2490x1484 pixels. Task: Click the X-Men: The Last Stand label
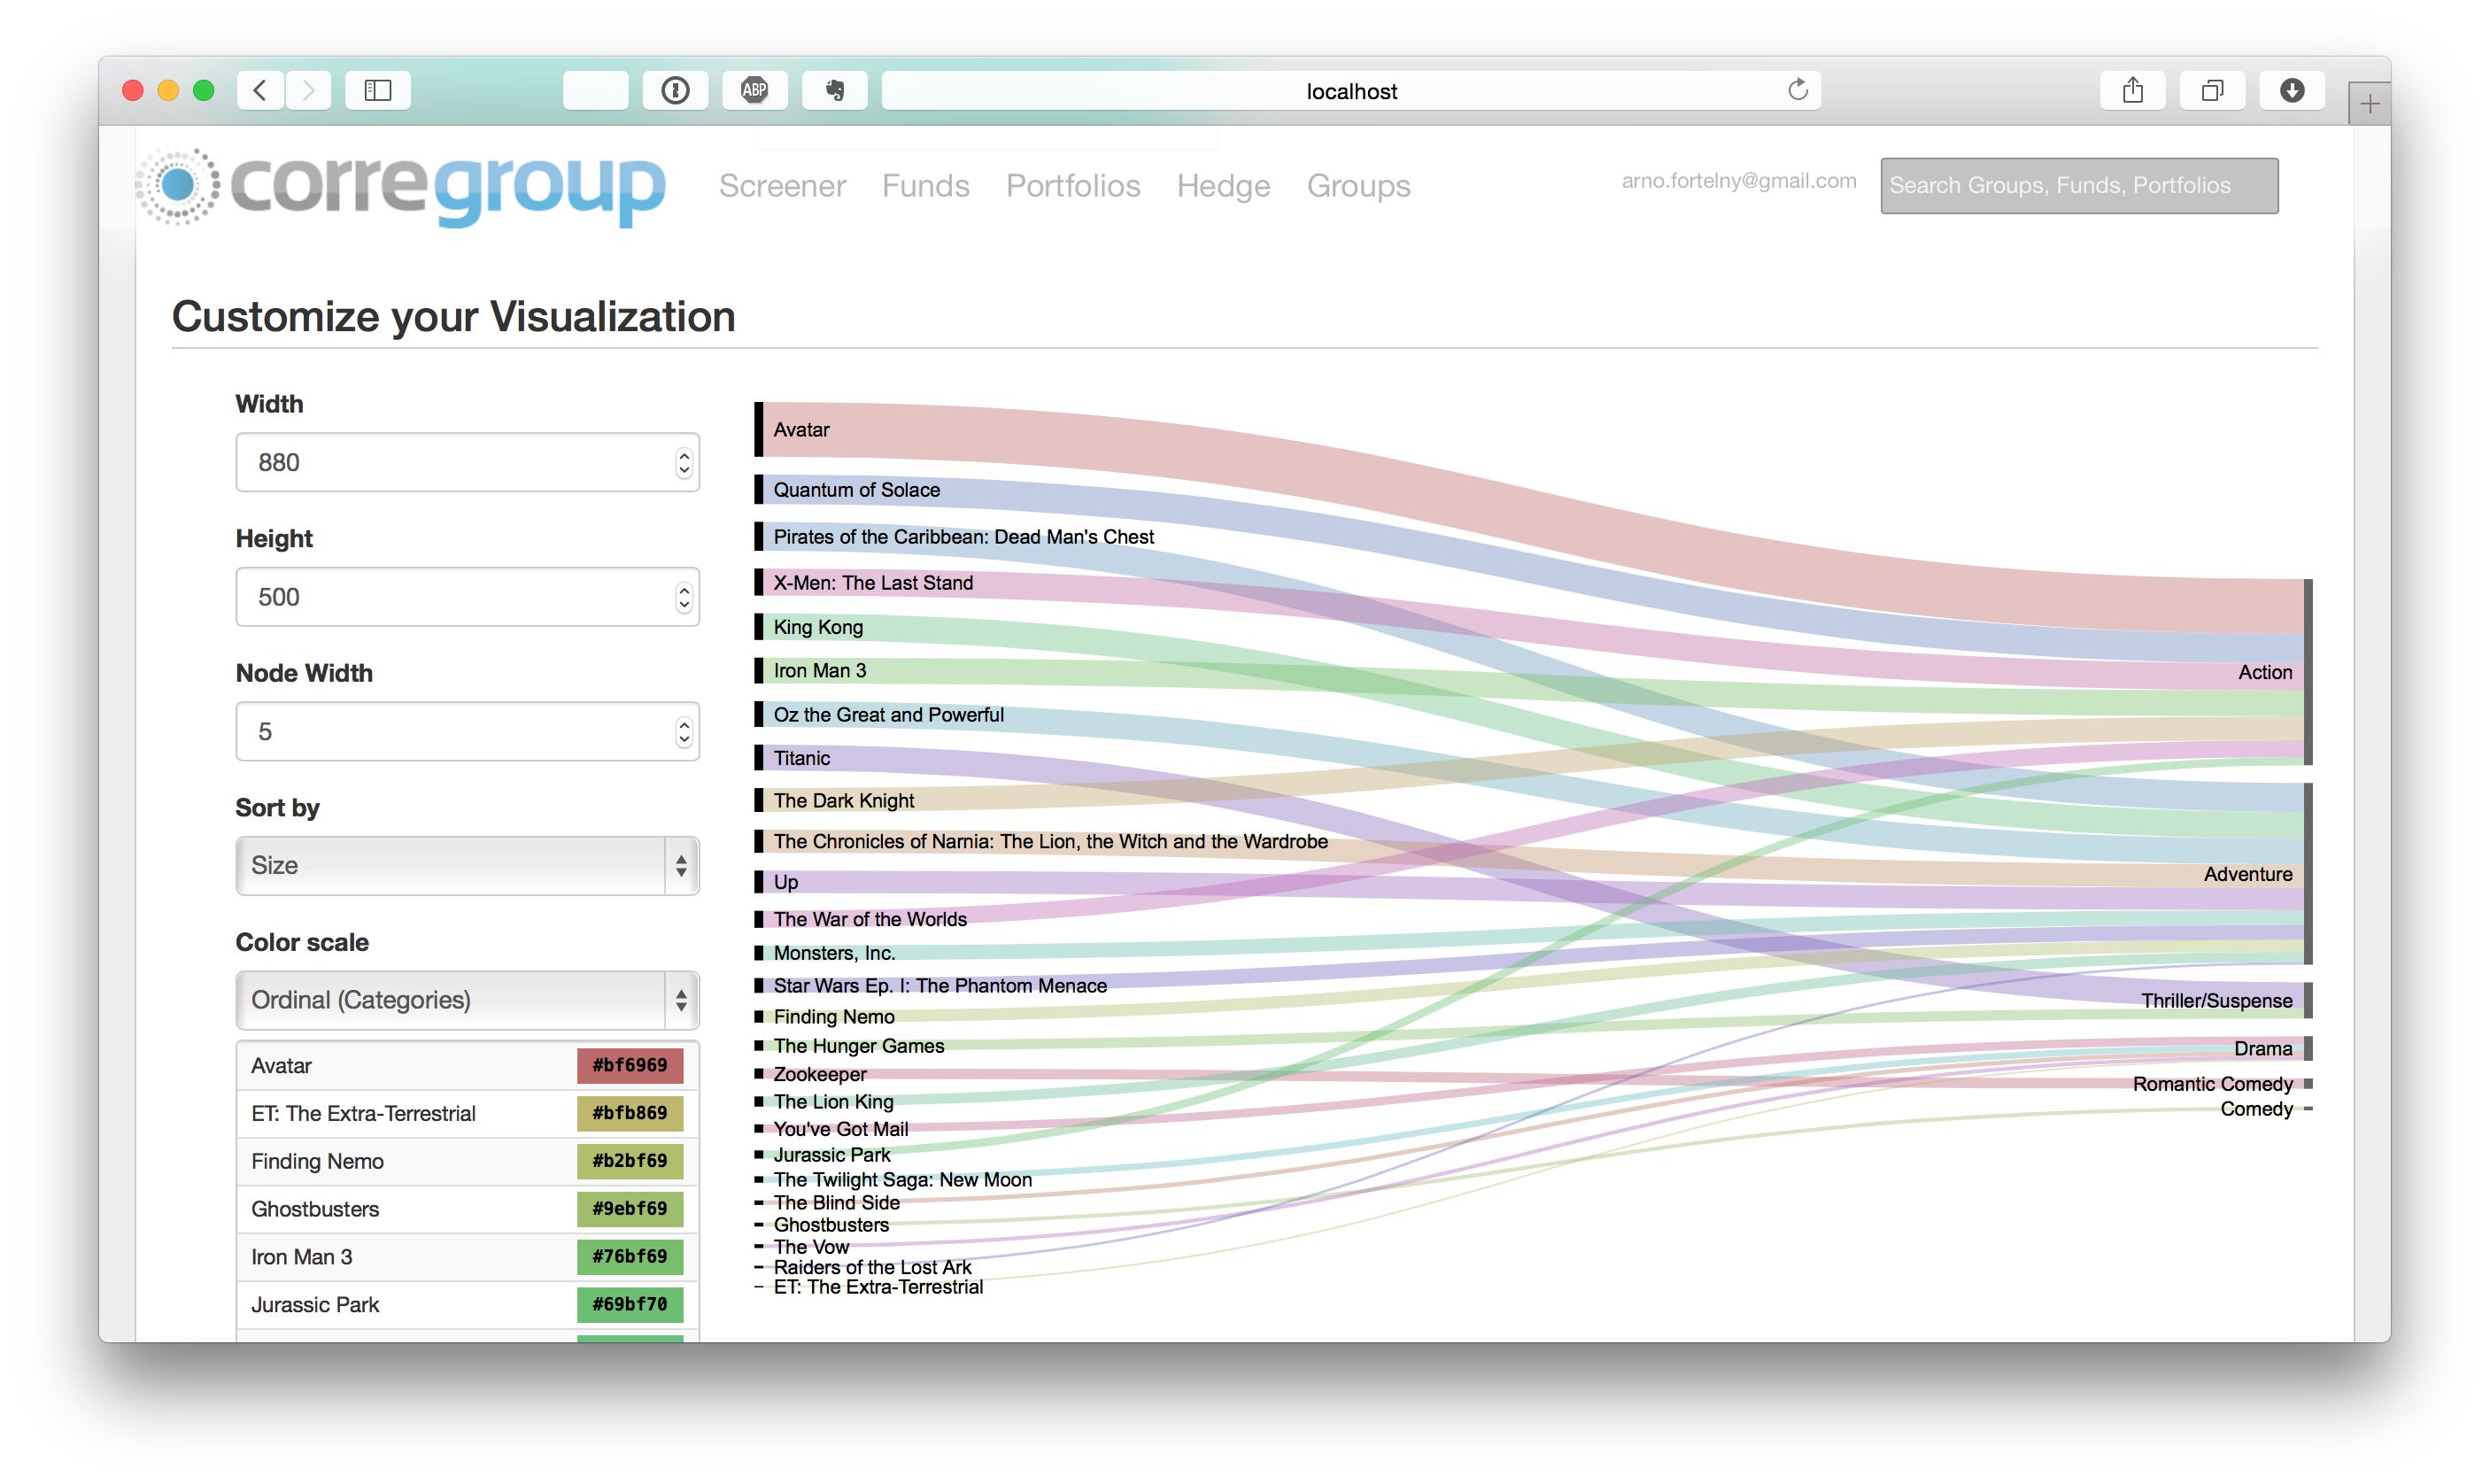click(x=872, y=583)
